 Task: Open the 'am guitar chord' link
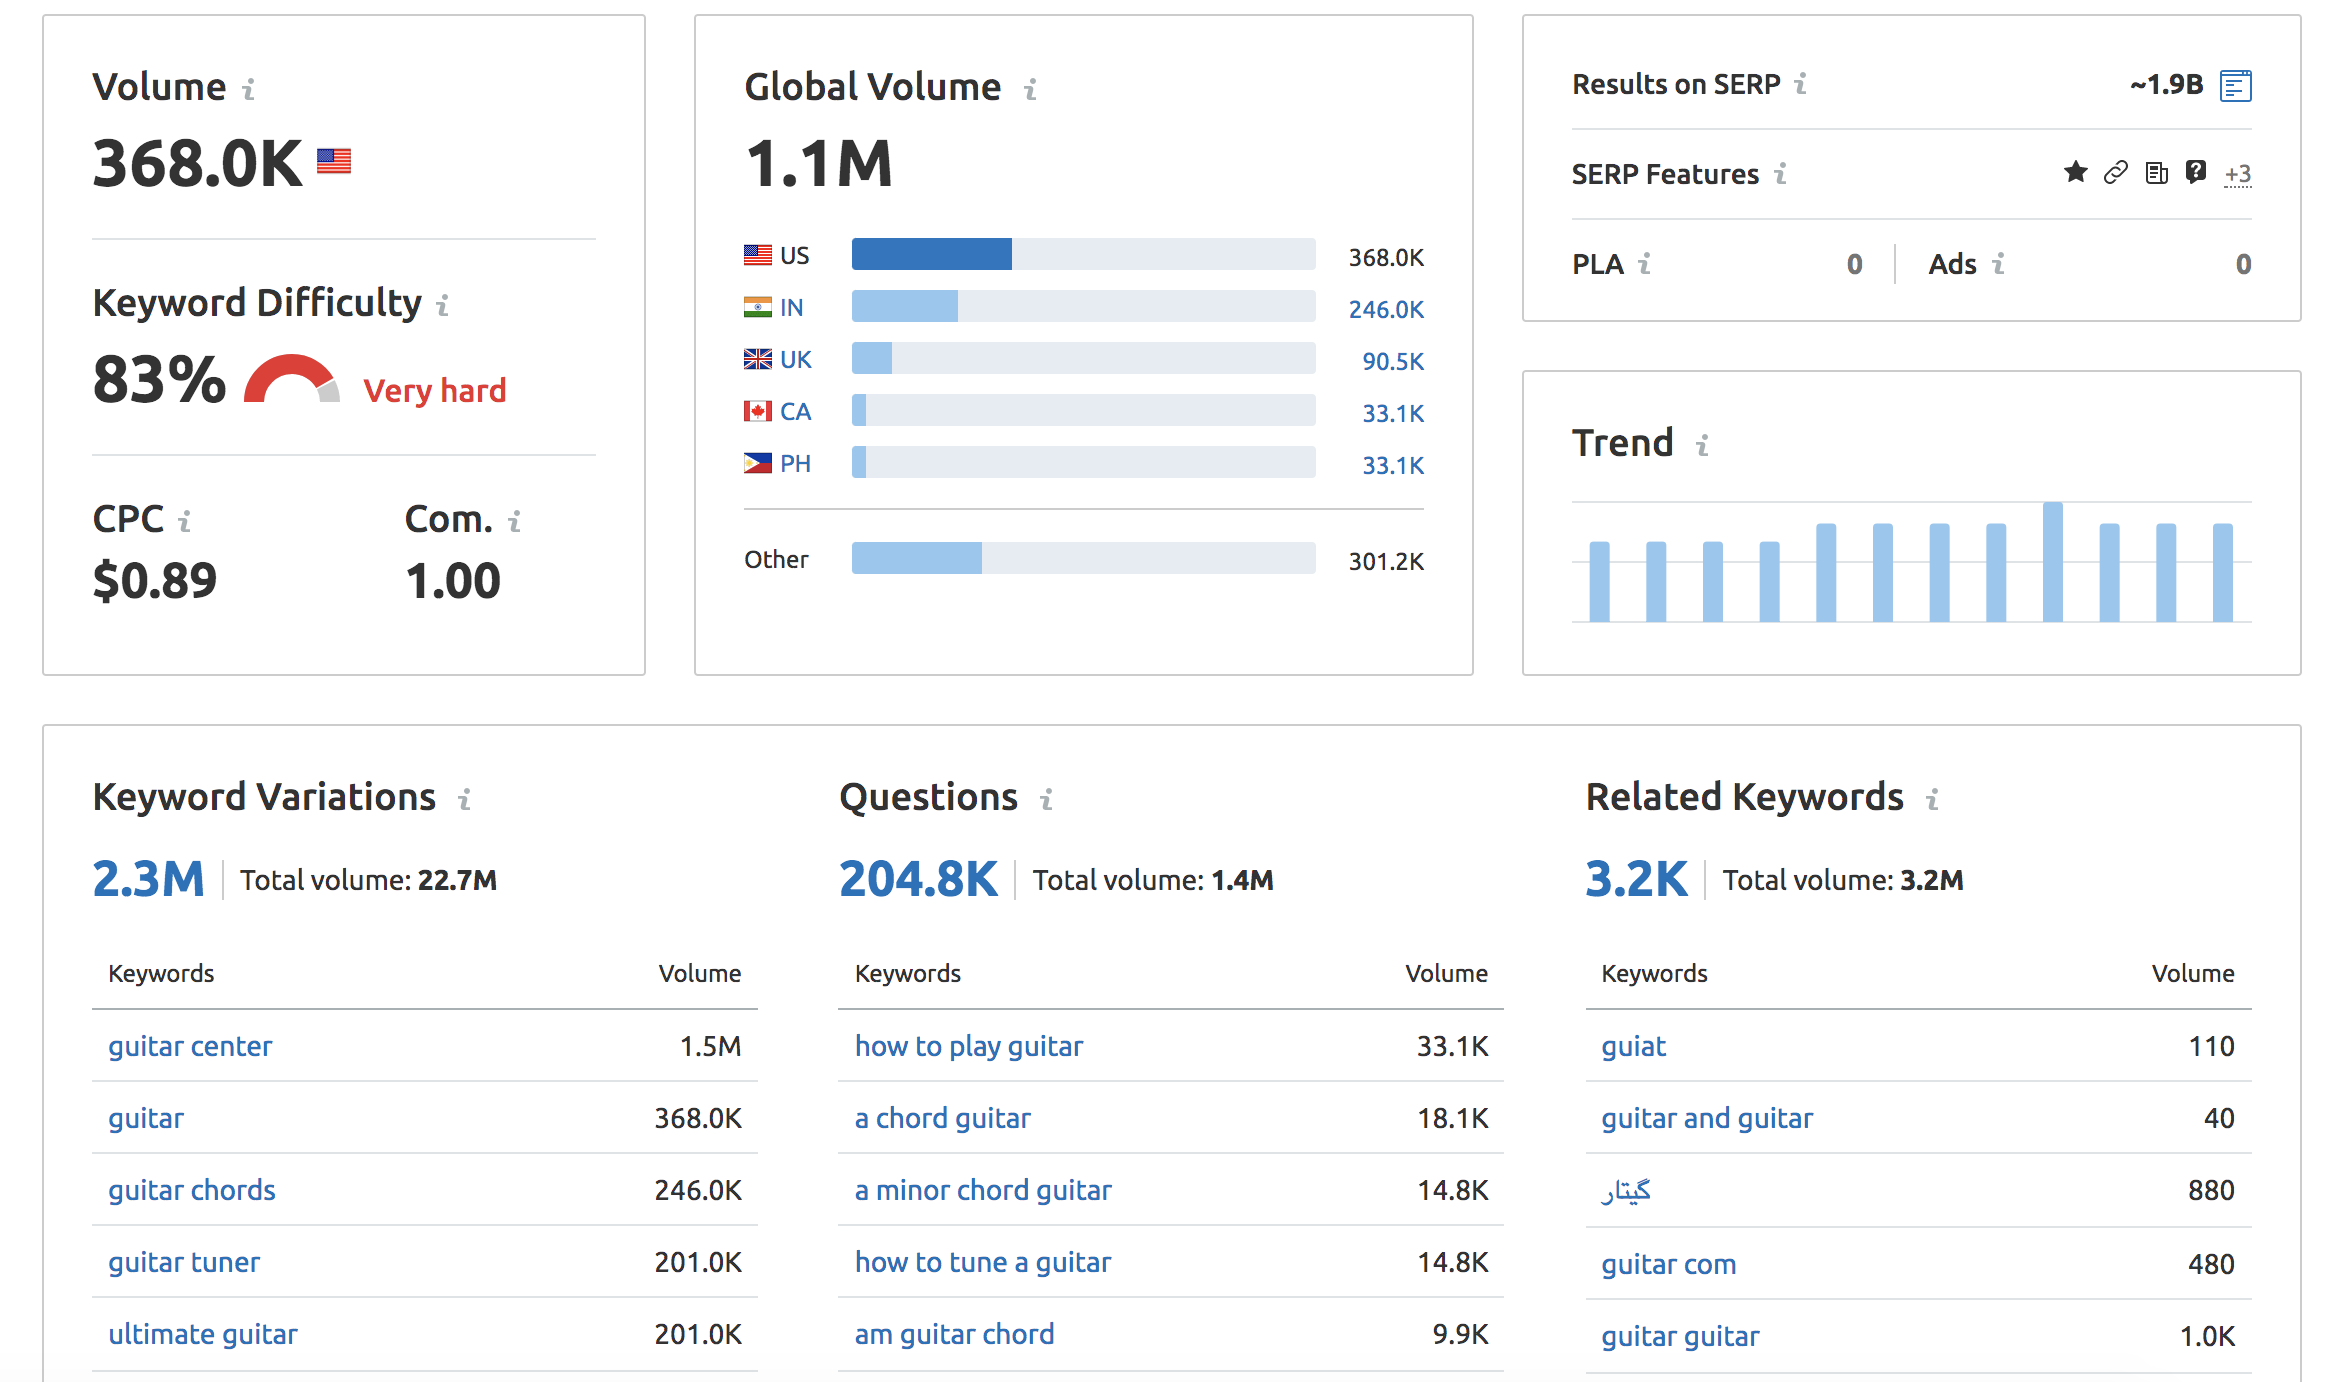pyautogui.click(x=955, y=1334)
